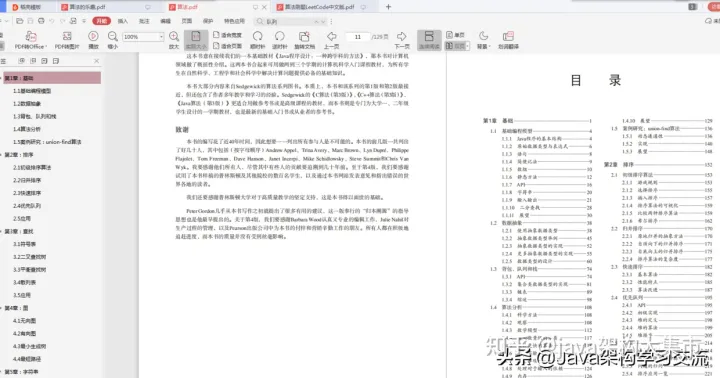720x378 pixels.
Task: Collapse the 第1章：基础 bookmark node
Action: (1, 78)
